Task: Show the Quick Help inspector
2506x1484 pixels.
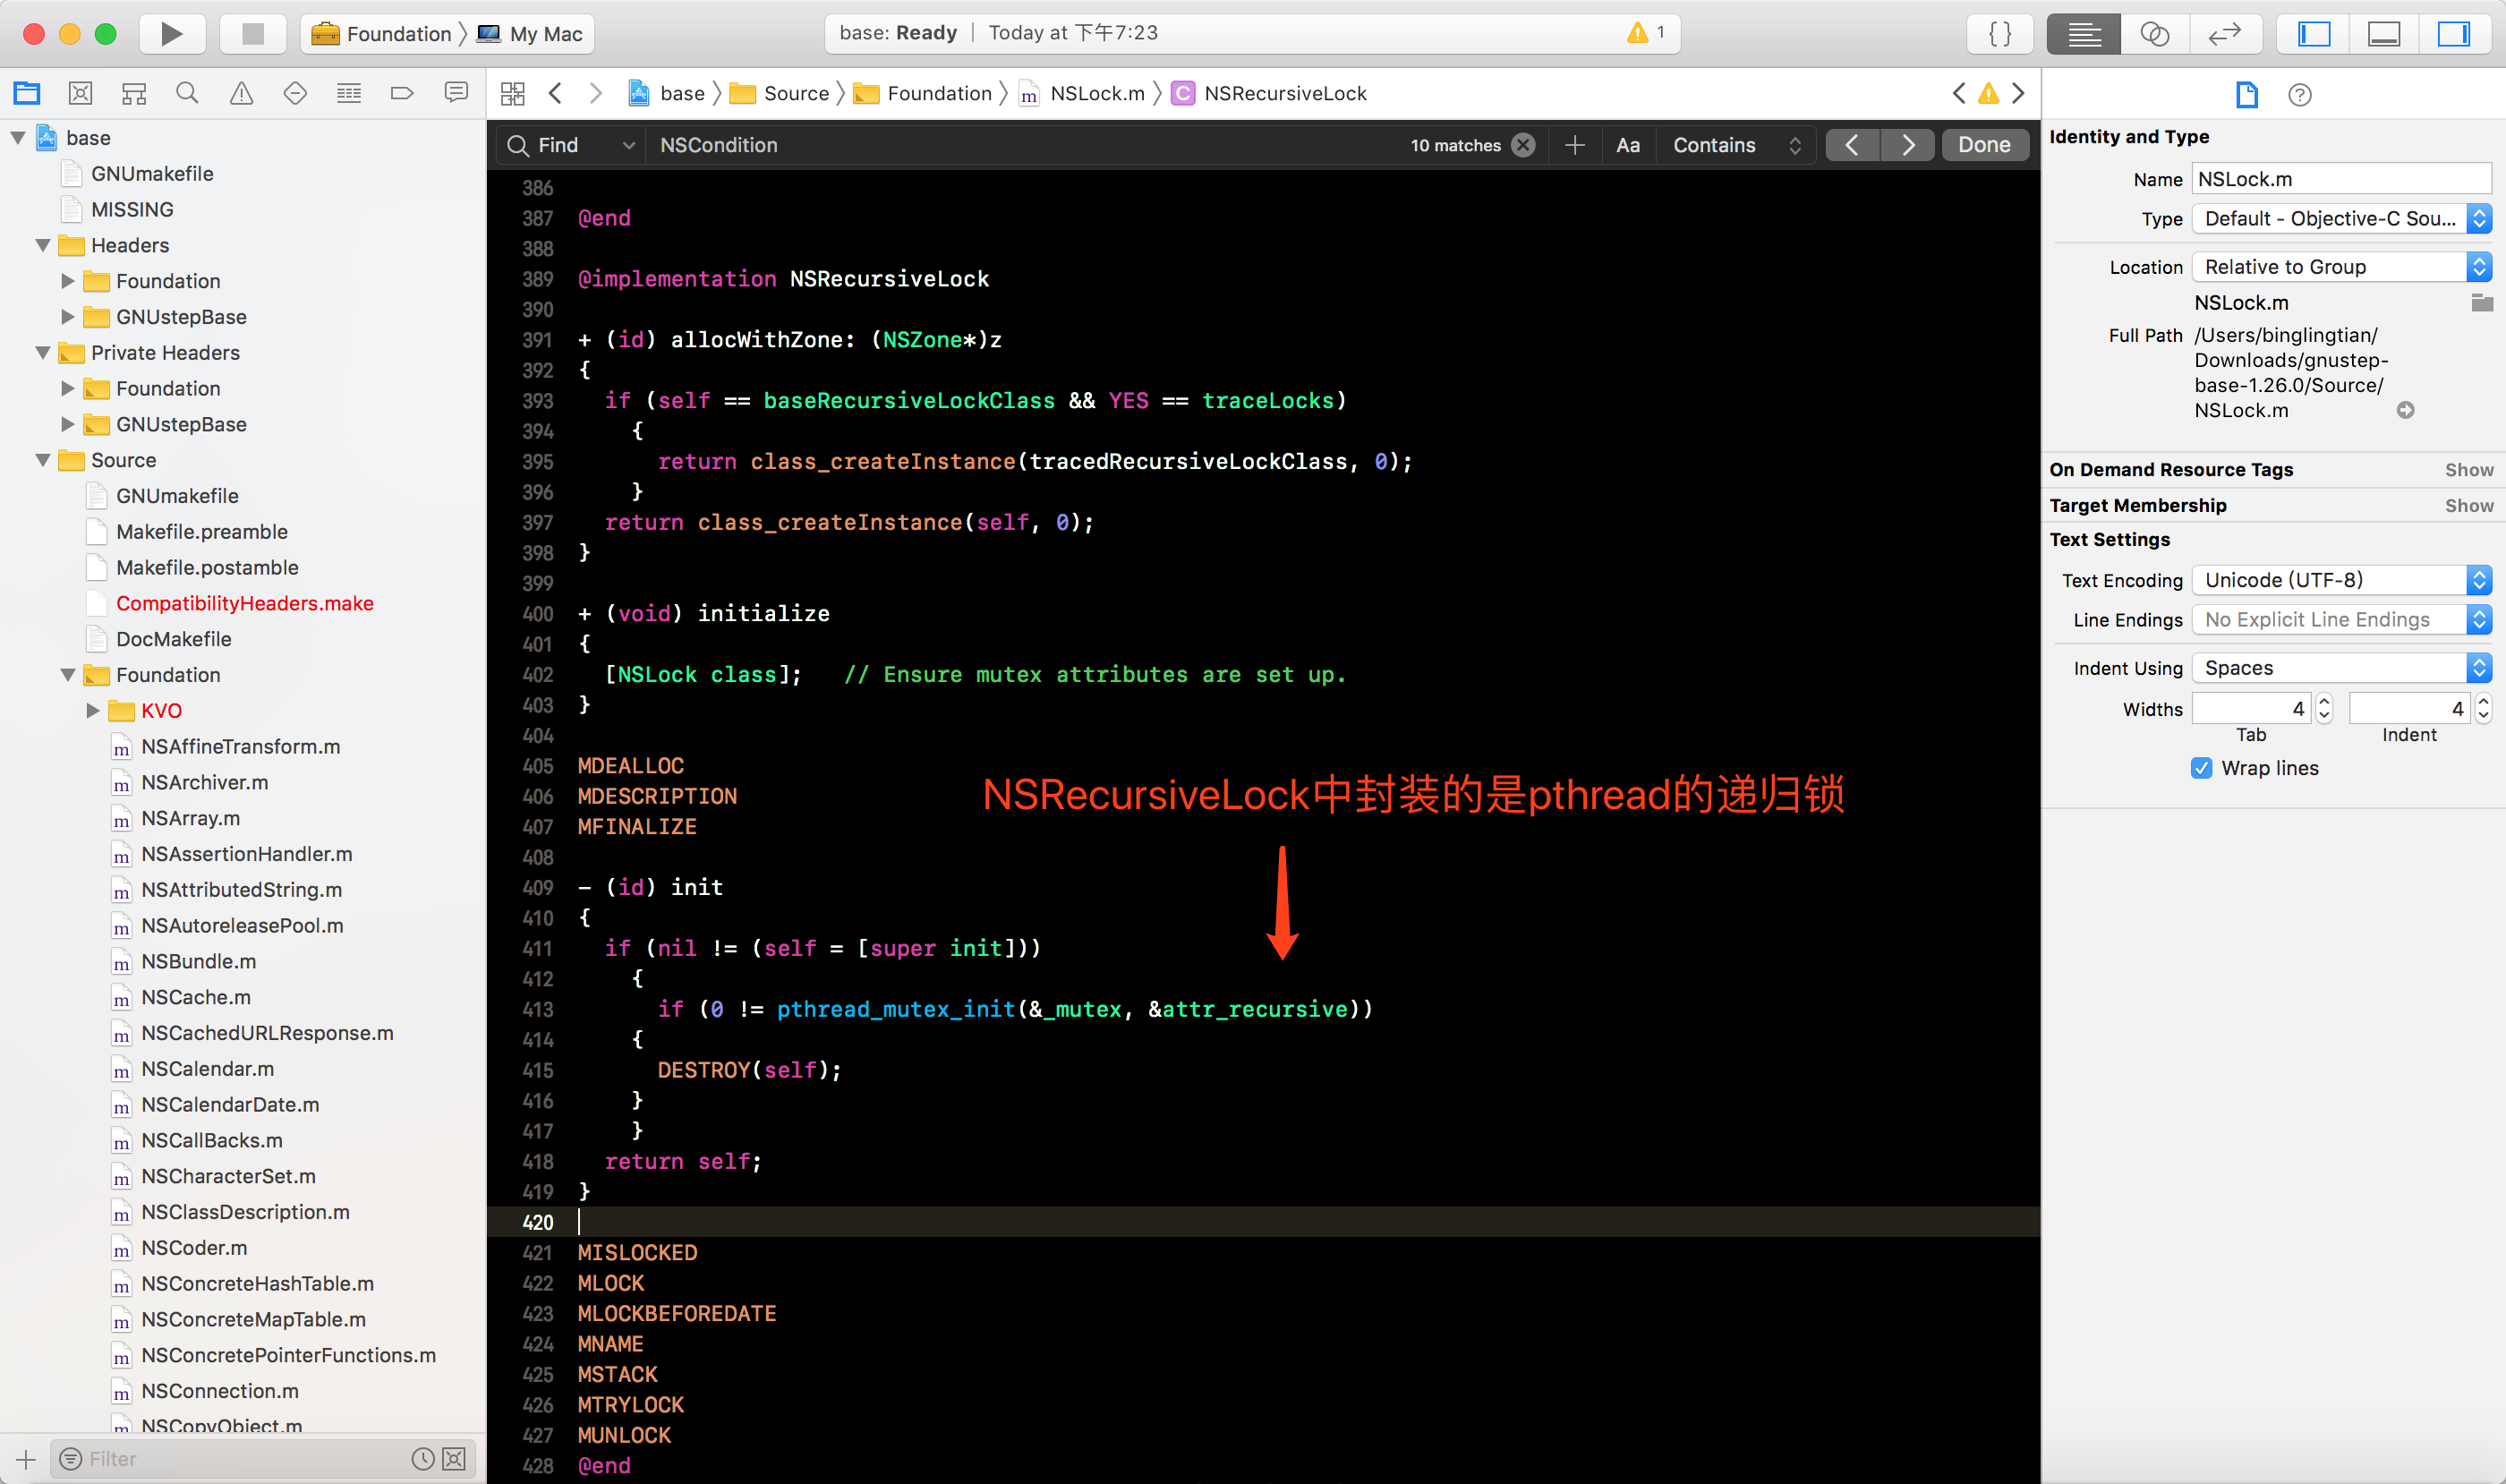Action: 2300,95
